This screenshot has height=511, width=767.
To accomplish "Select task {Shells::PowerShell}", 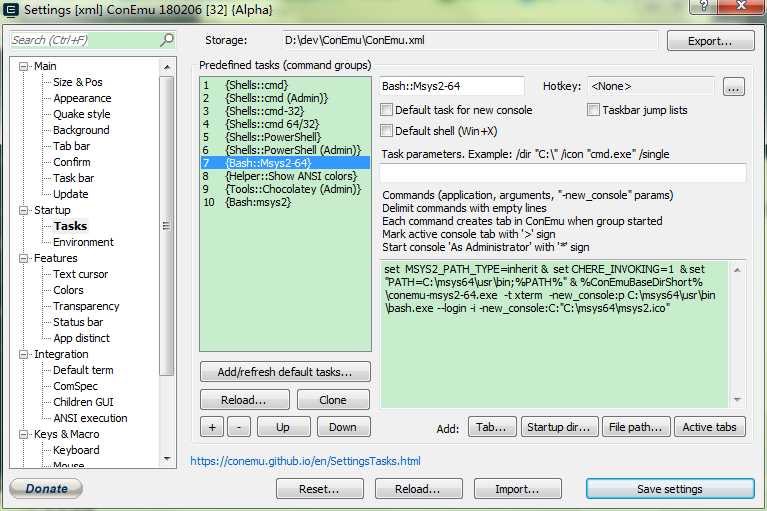I will tap(285, 137).
